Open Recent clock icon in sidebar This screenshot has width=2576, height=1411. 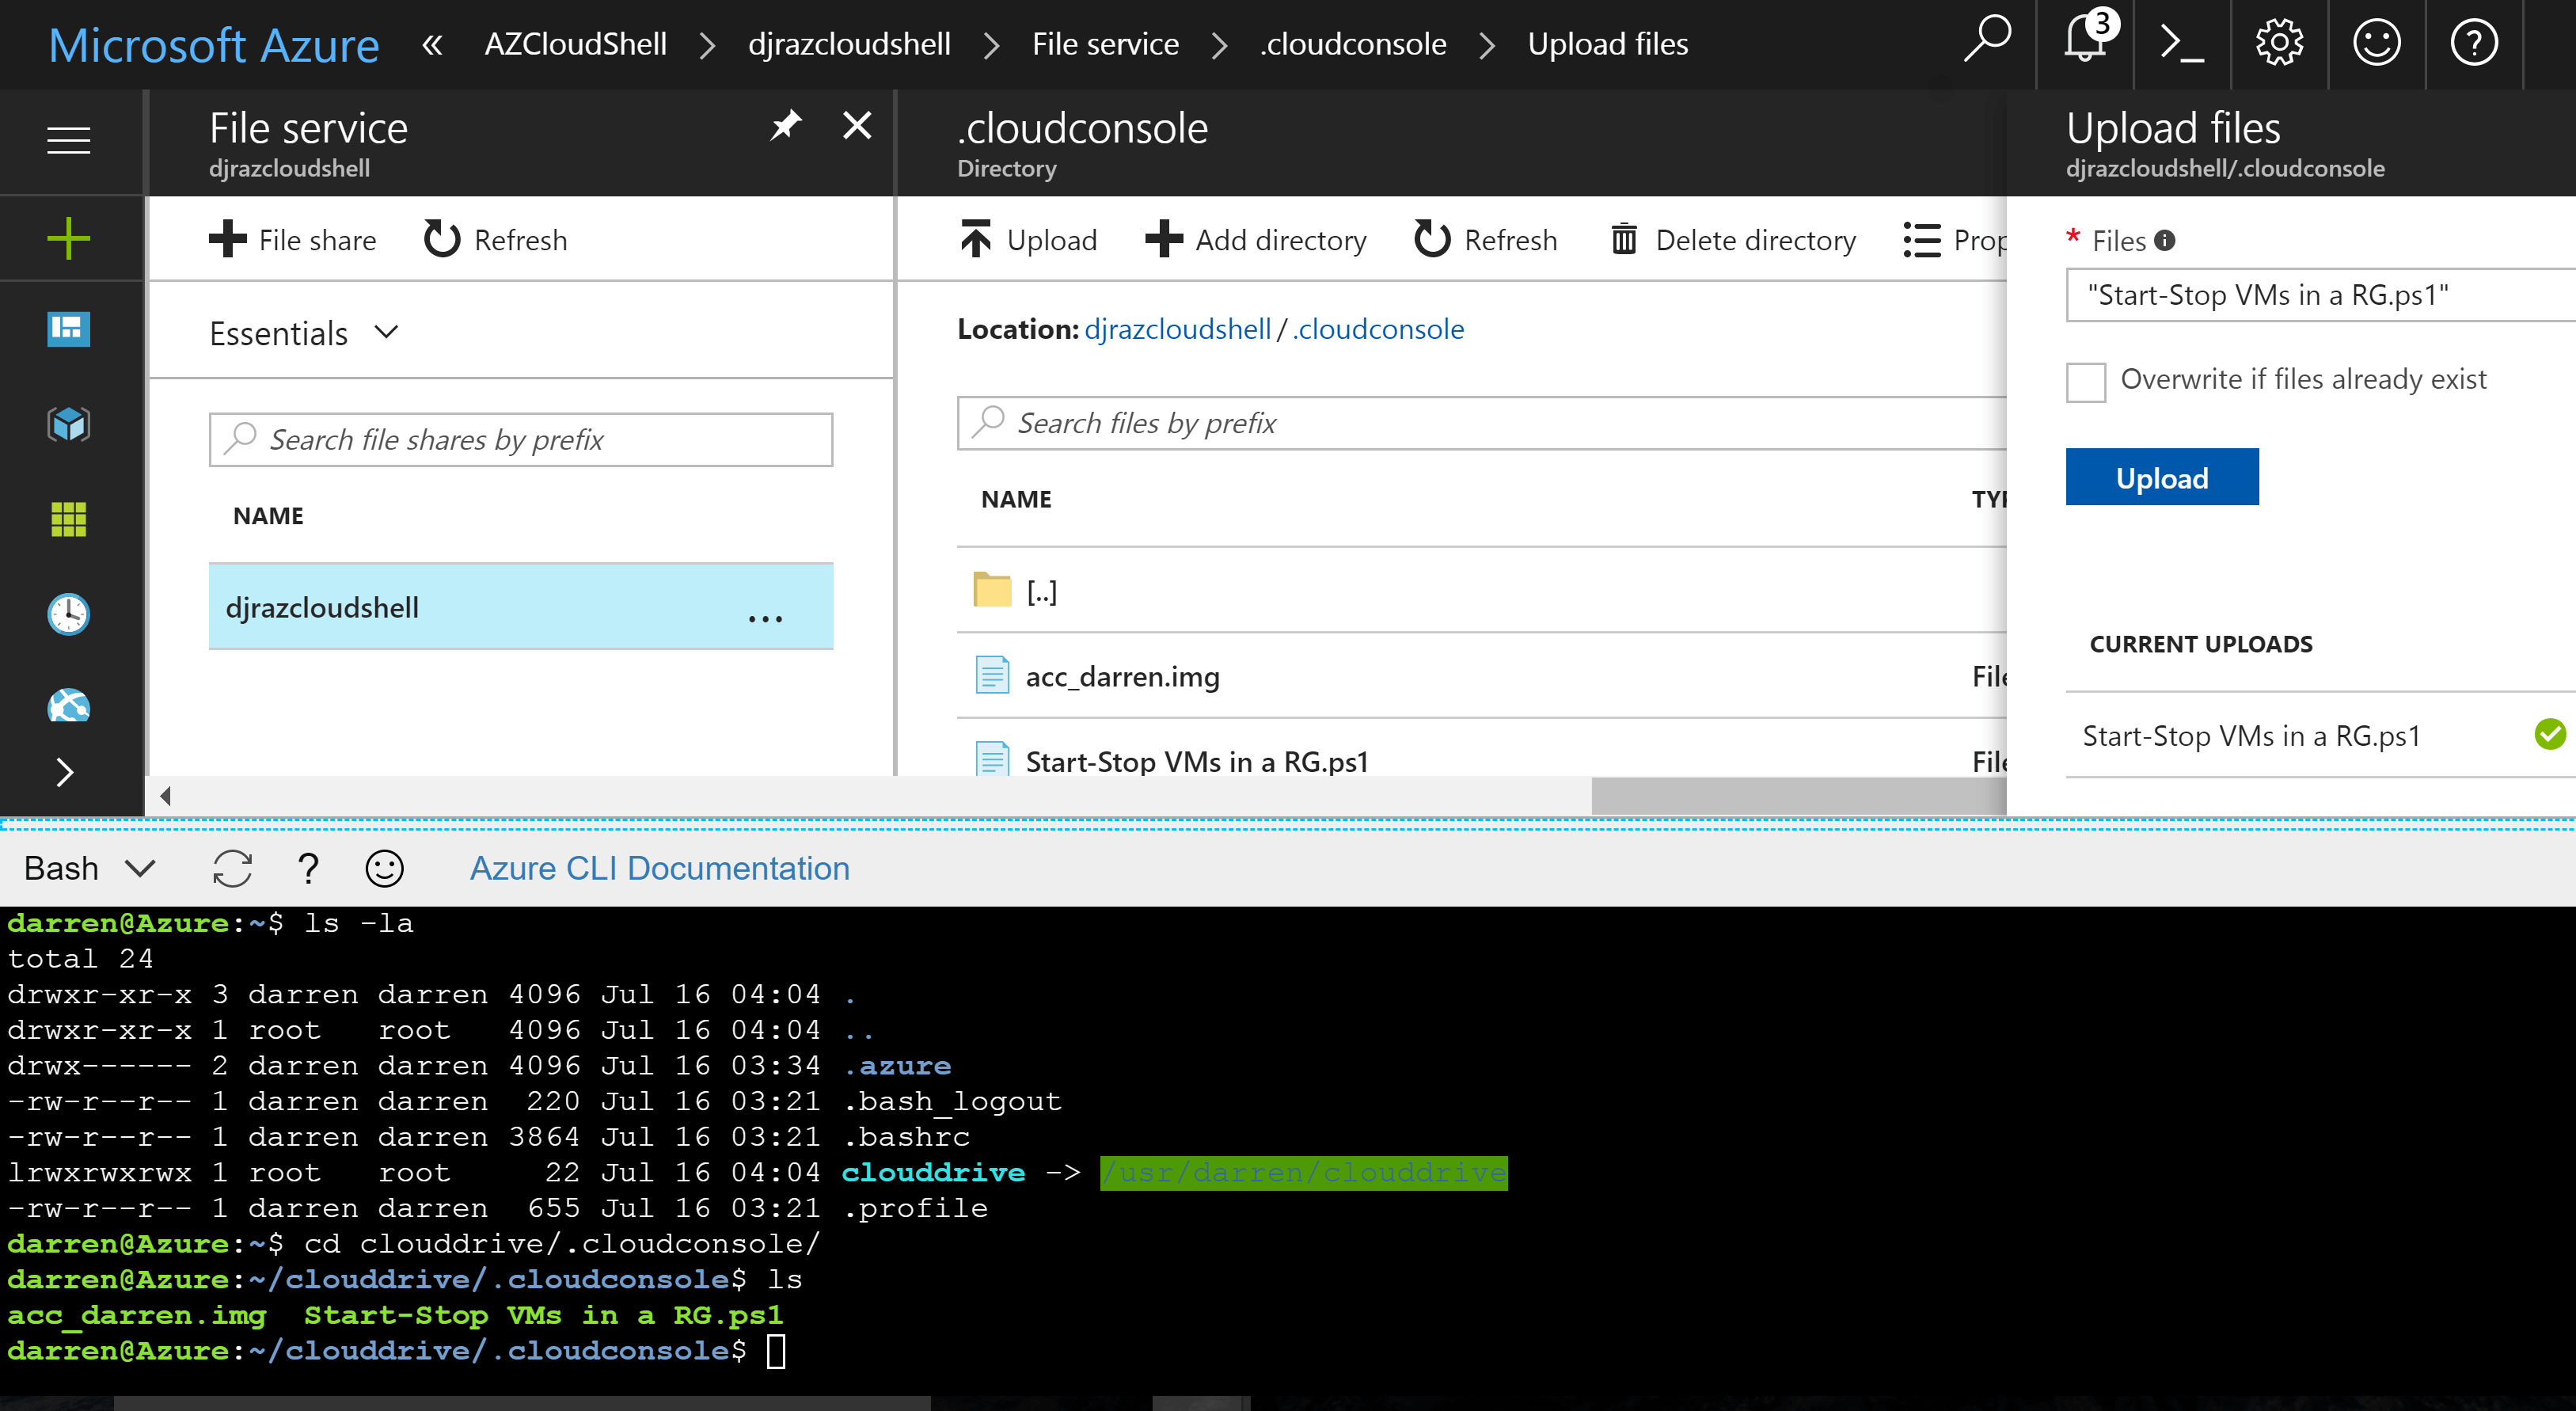pyautogui.click(x=69, y=613)
